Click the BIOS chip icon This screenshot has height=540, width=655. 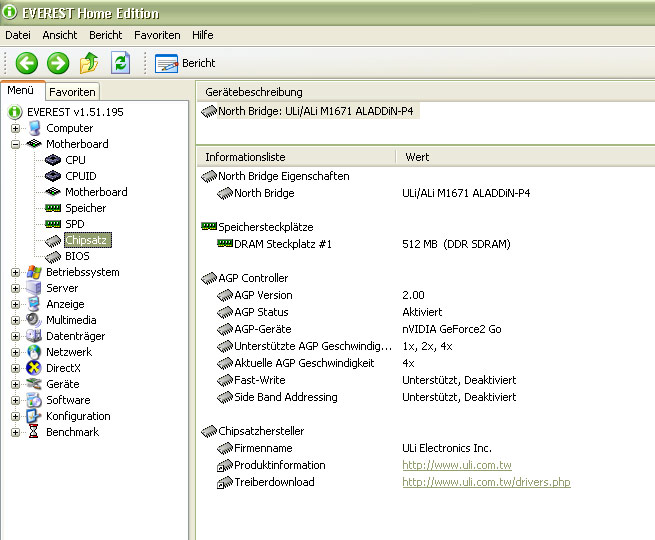[x=53, y=256]
